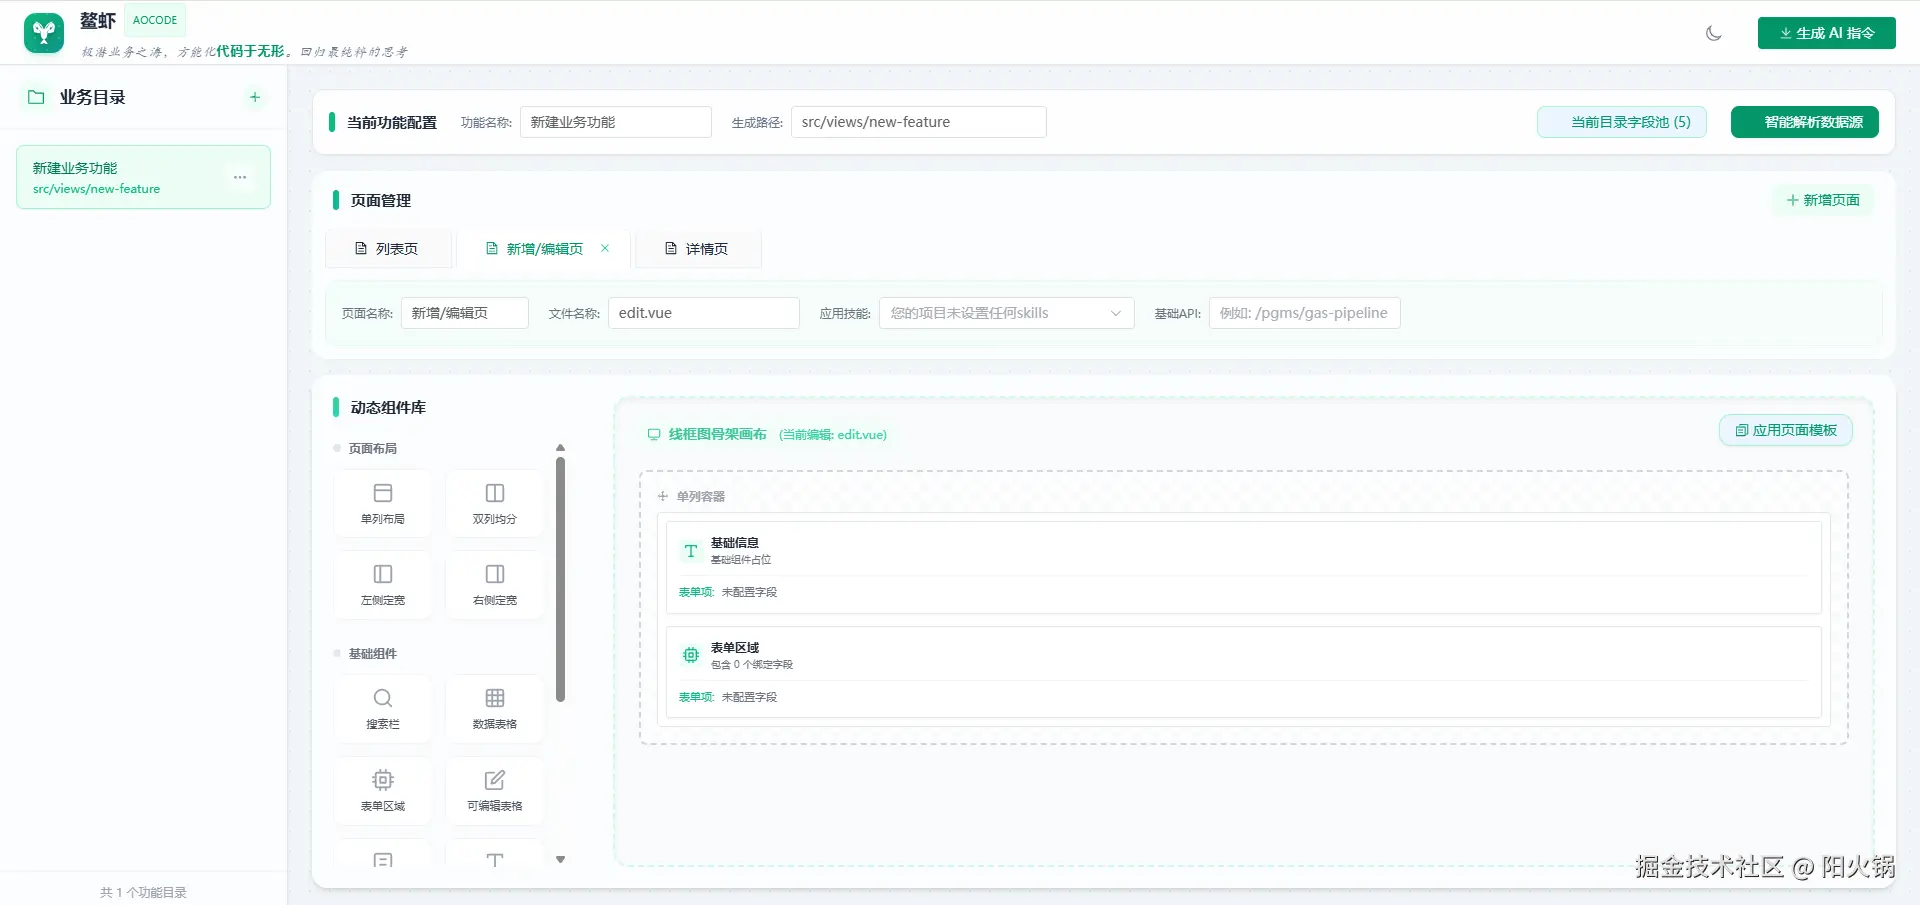Click the 页面布局 section heading
Viewport: 1920px width, 905px height.
(373, 448)
